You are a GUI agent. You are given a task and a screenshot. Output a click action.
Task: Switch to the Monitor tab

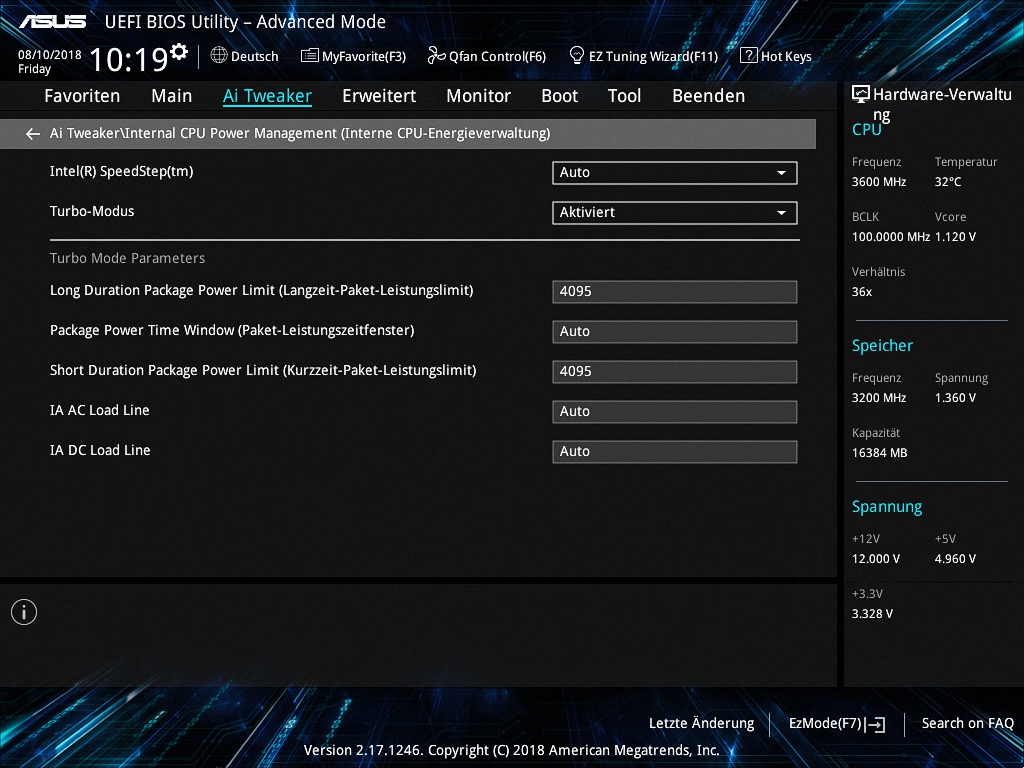click(x=479, y=96)
